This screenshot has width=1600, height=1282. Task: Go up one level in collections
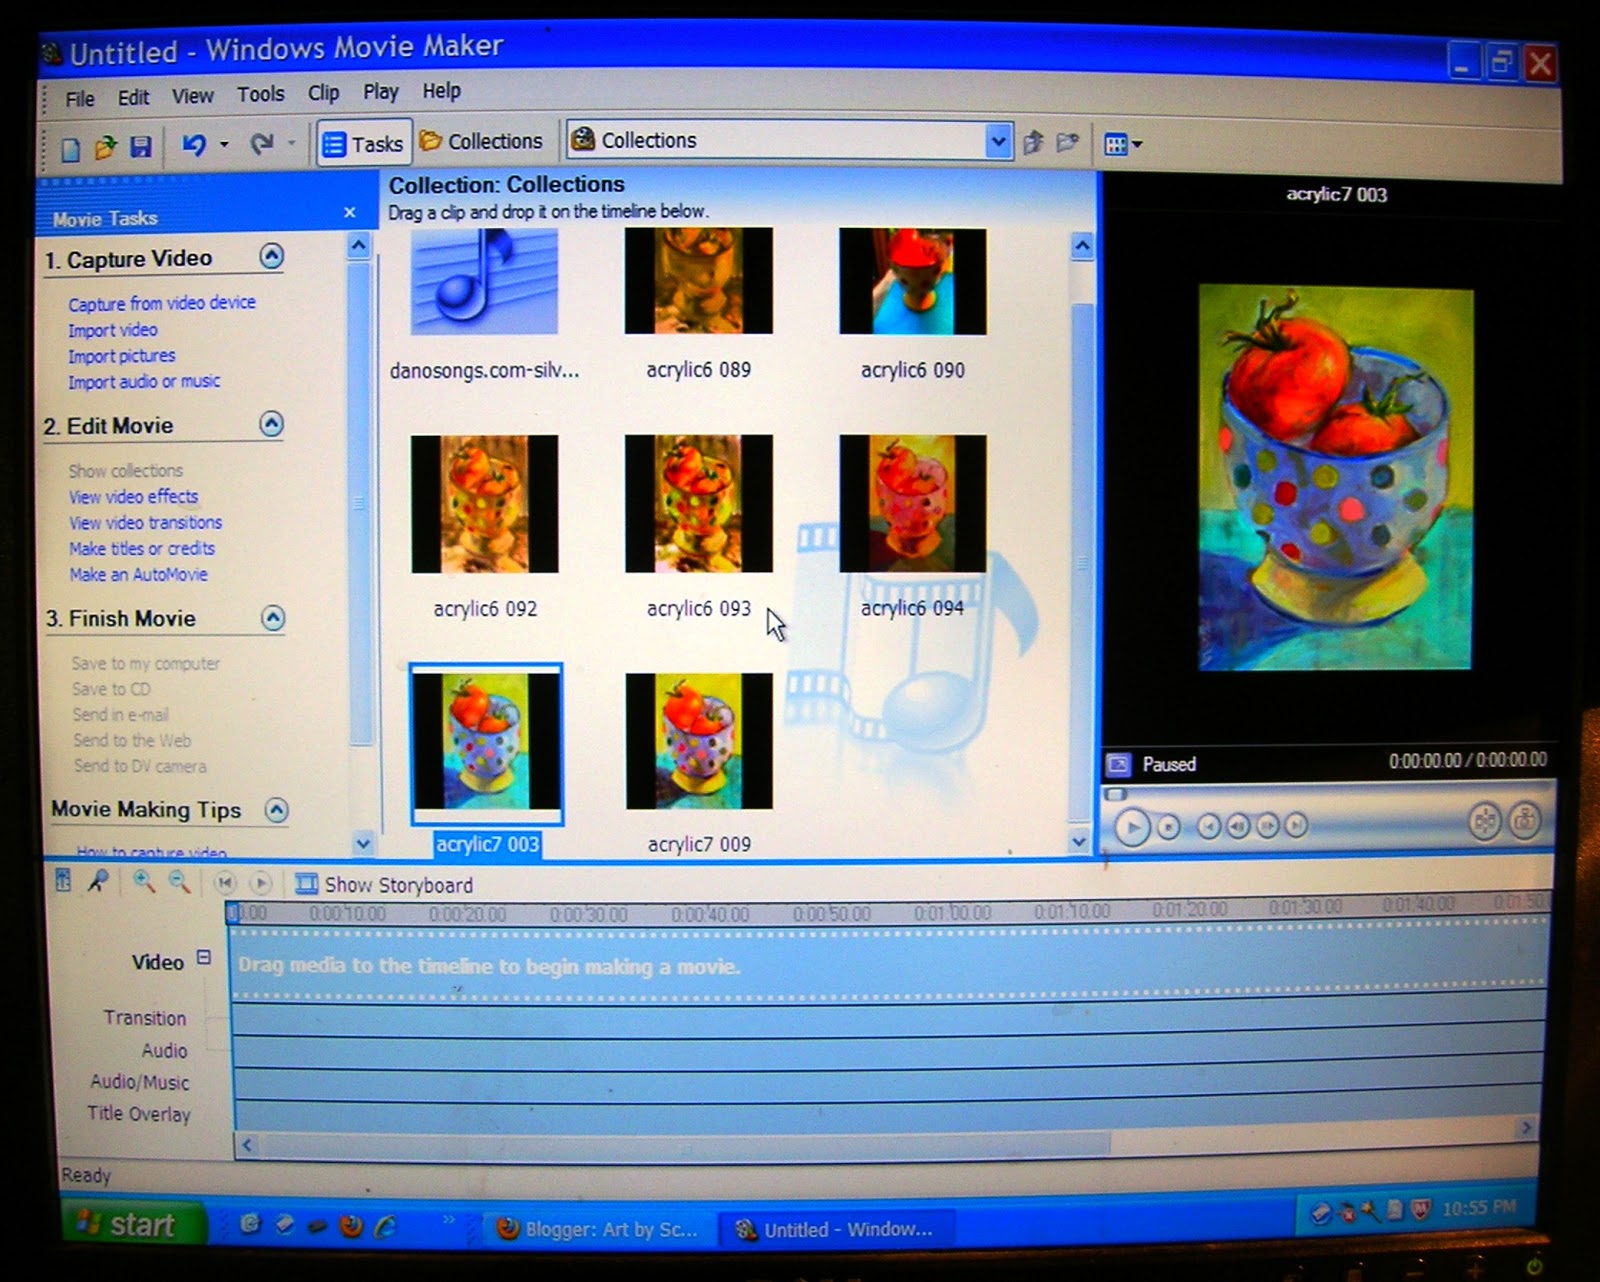coord(1033,143)
